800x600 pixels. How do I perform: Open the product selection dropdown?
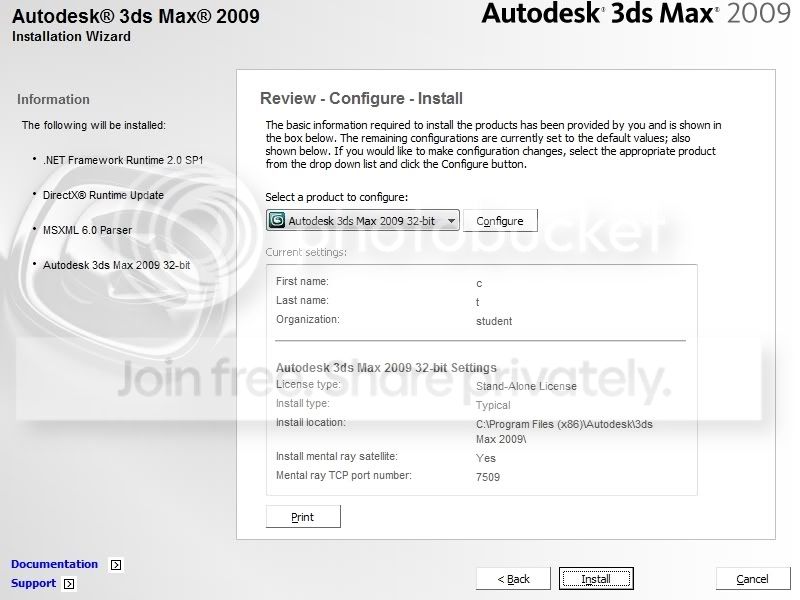[x=362, y=220]
